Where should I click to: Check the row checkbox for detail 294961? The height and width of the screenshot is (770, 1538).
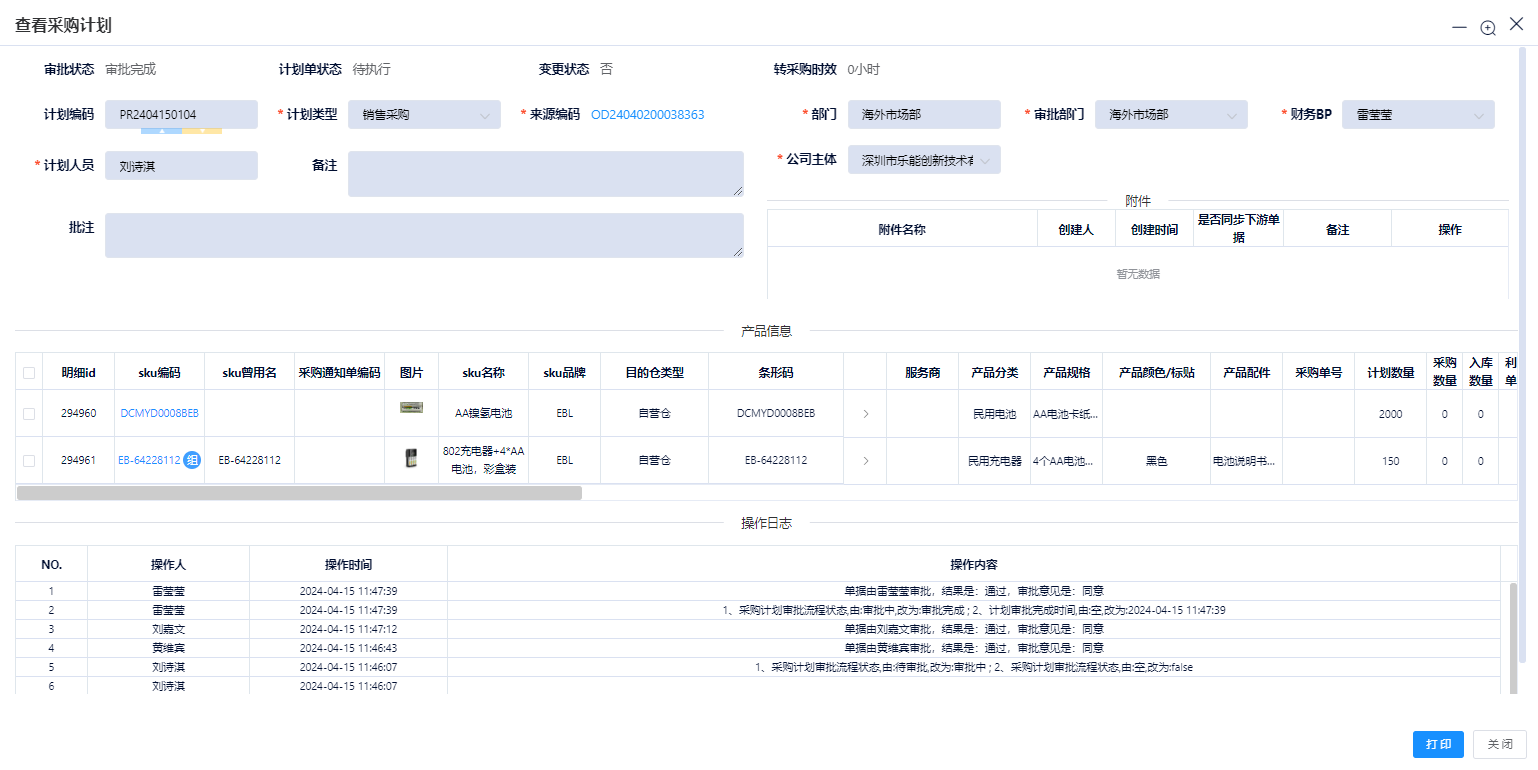click(x=29, y=460)
